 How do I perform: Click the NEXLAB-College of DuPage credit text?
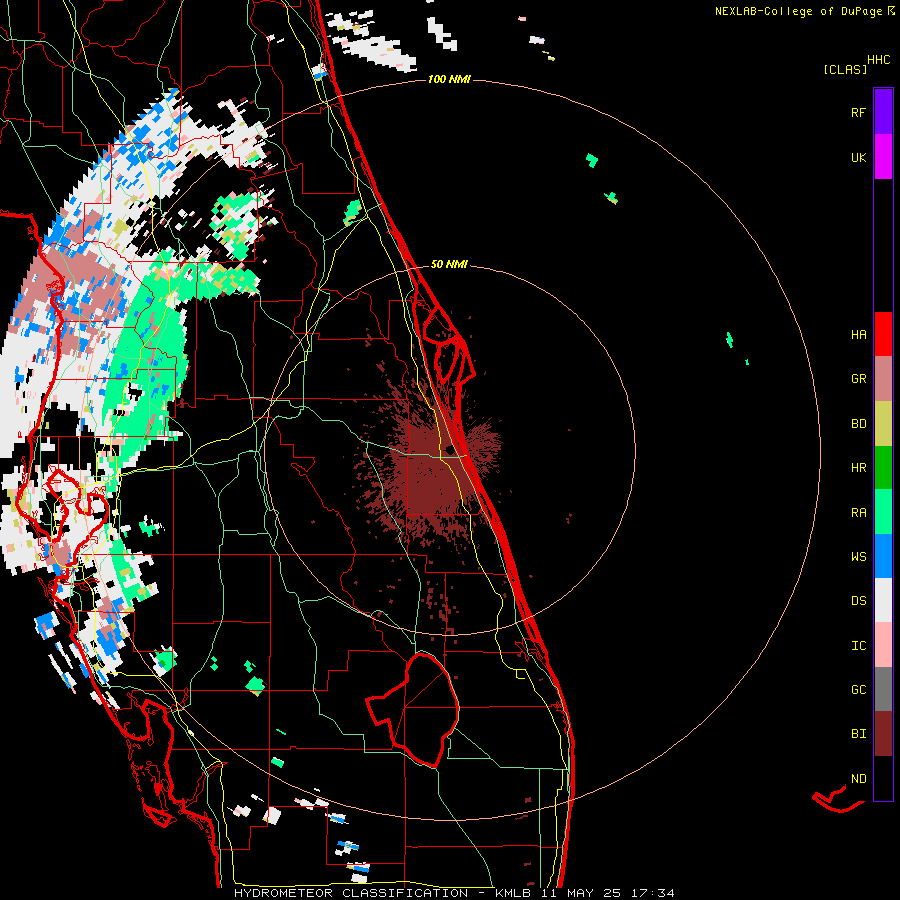pyautogui.click(x=798, y=11)
